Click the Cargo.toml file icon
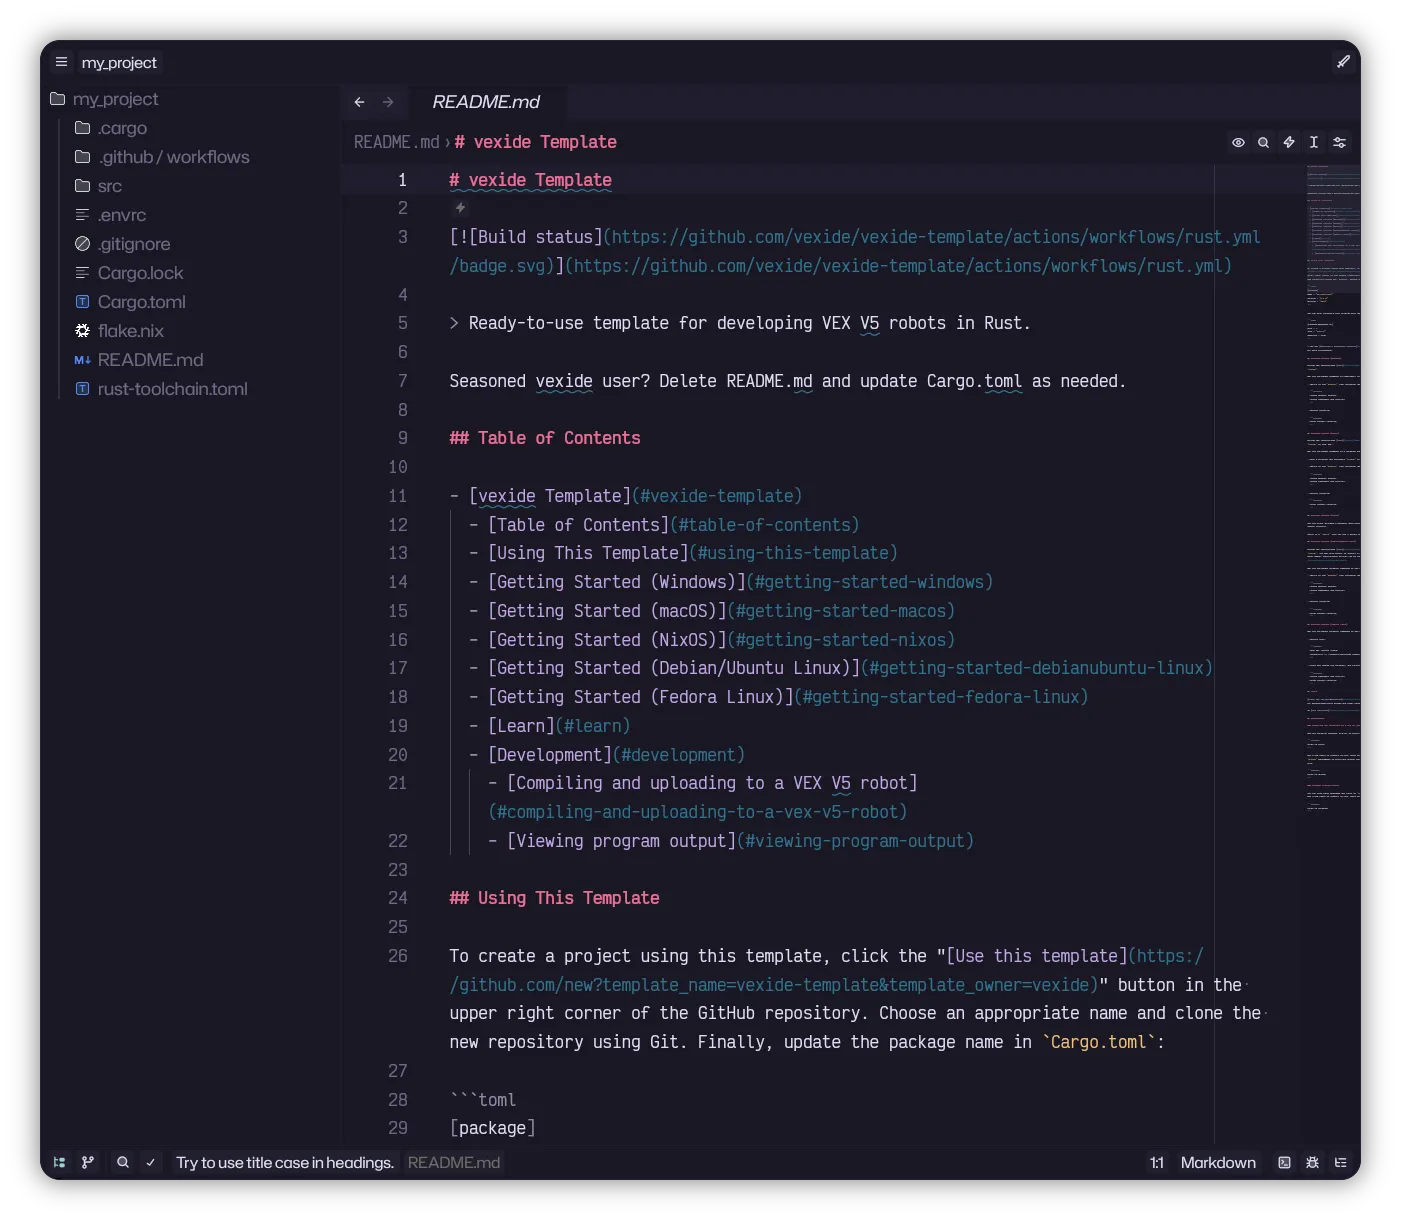Screen dimensions: 1401x1220 point(82,302)
